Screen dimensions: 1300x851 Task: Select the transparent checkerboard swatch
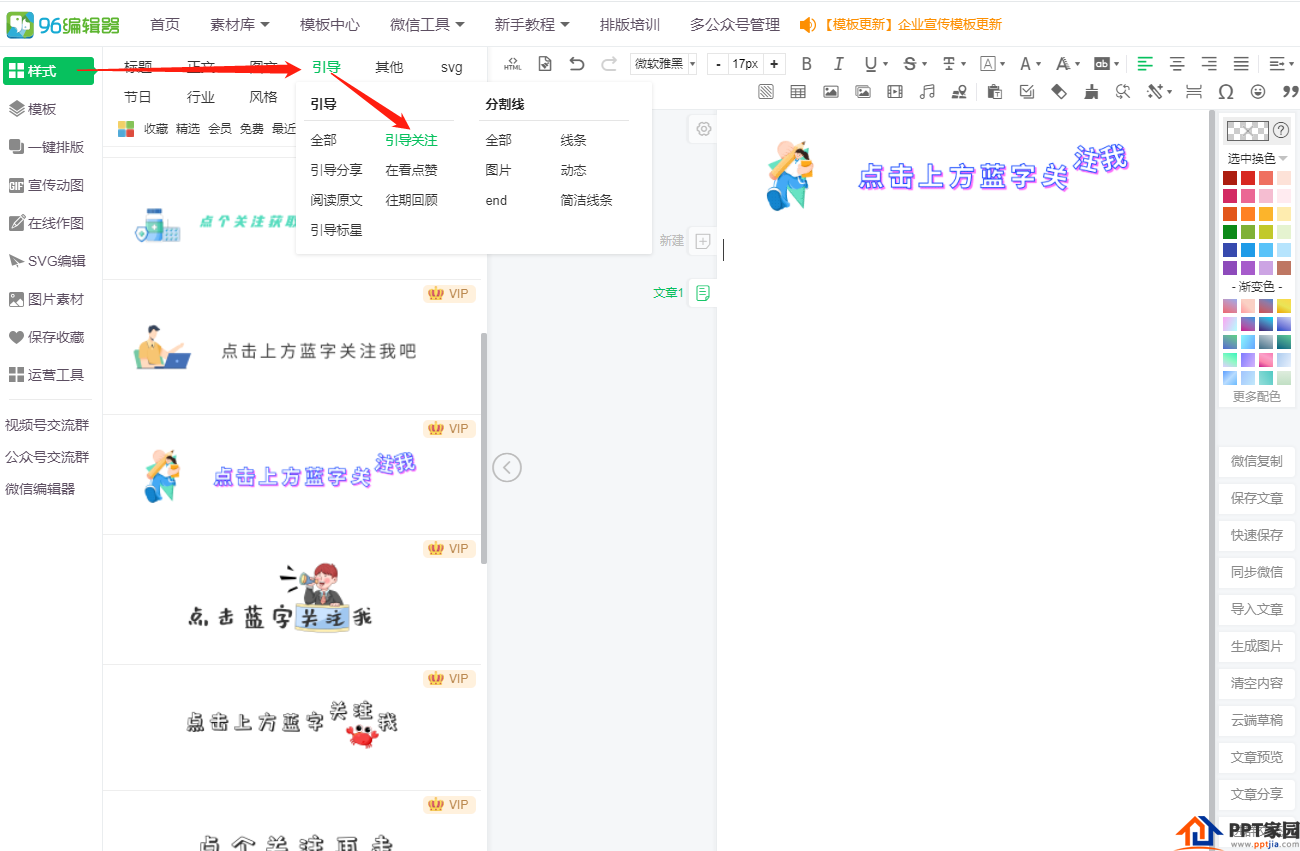pyautogui.click(x=1247, y=130)
